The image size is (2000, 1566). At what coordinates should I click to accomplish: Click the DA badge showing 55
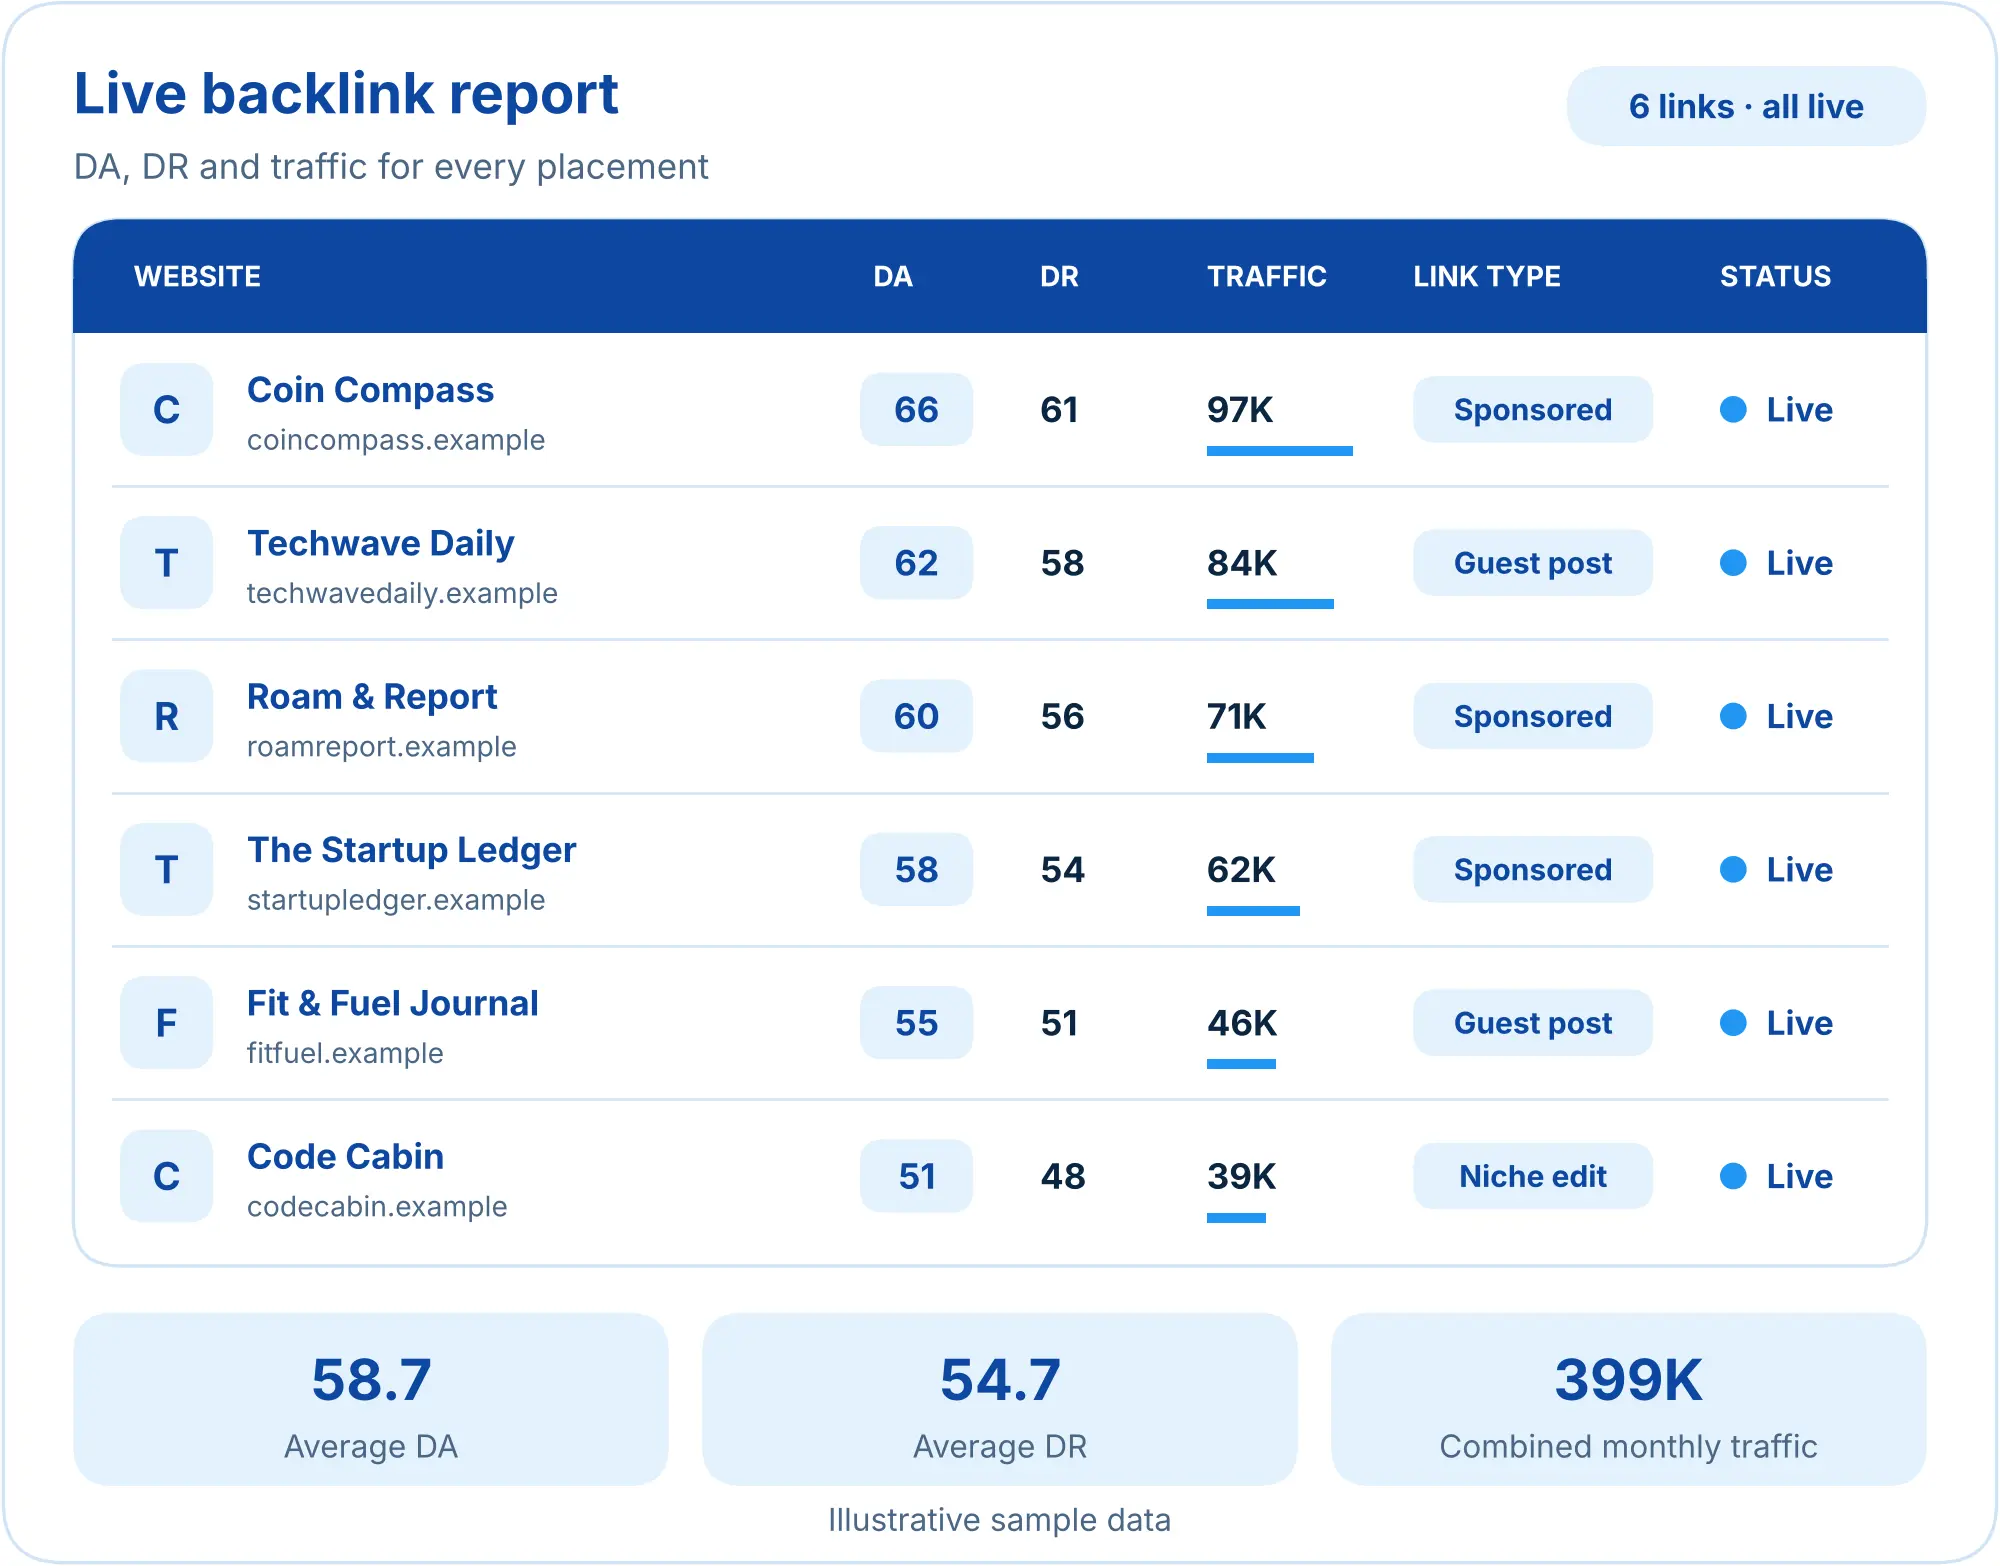click(916, 1023)
